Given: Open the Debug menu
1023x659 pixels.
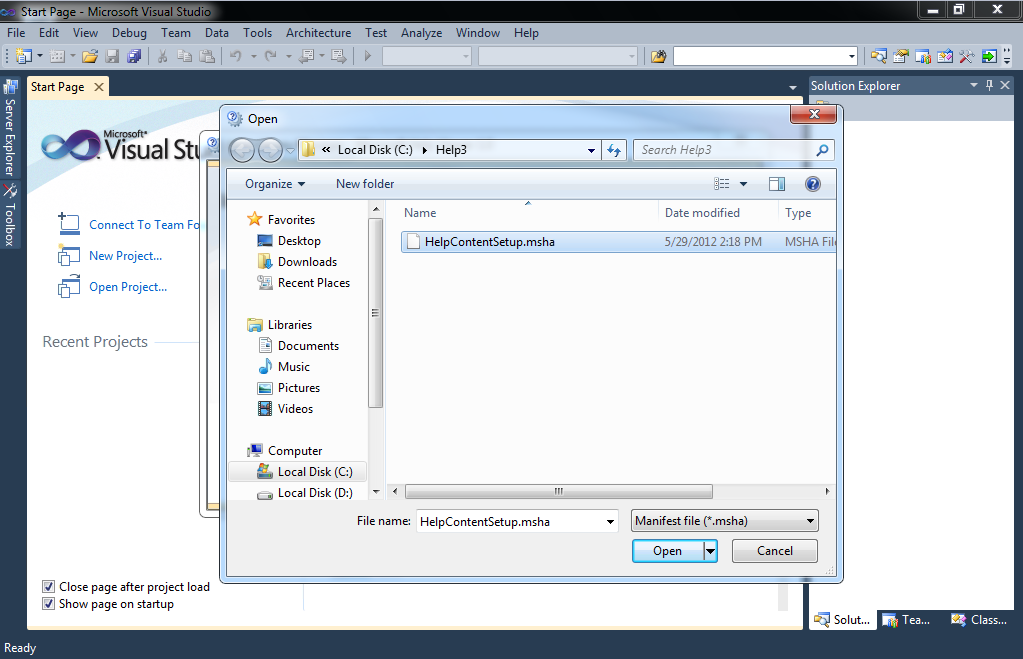Looking at the screenshot, I should tap(129, 33).
